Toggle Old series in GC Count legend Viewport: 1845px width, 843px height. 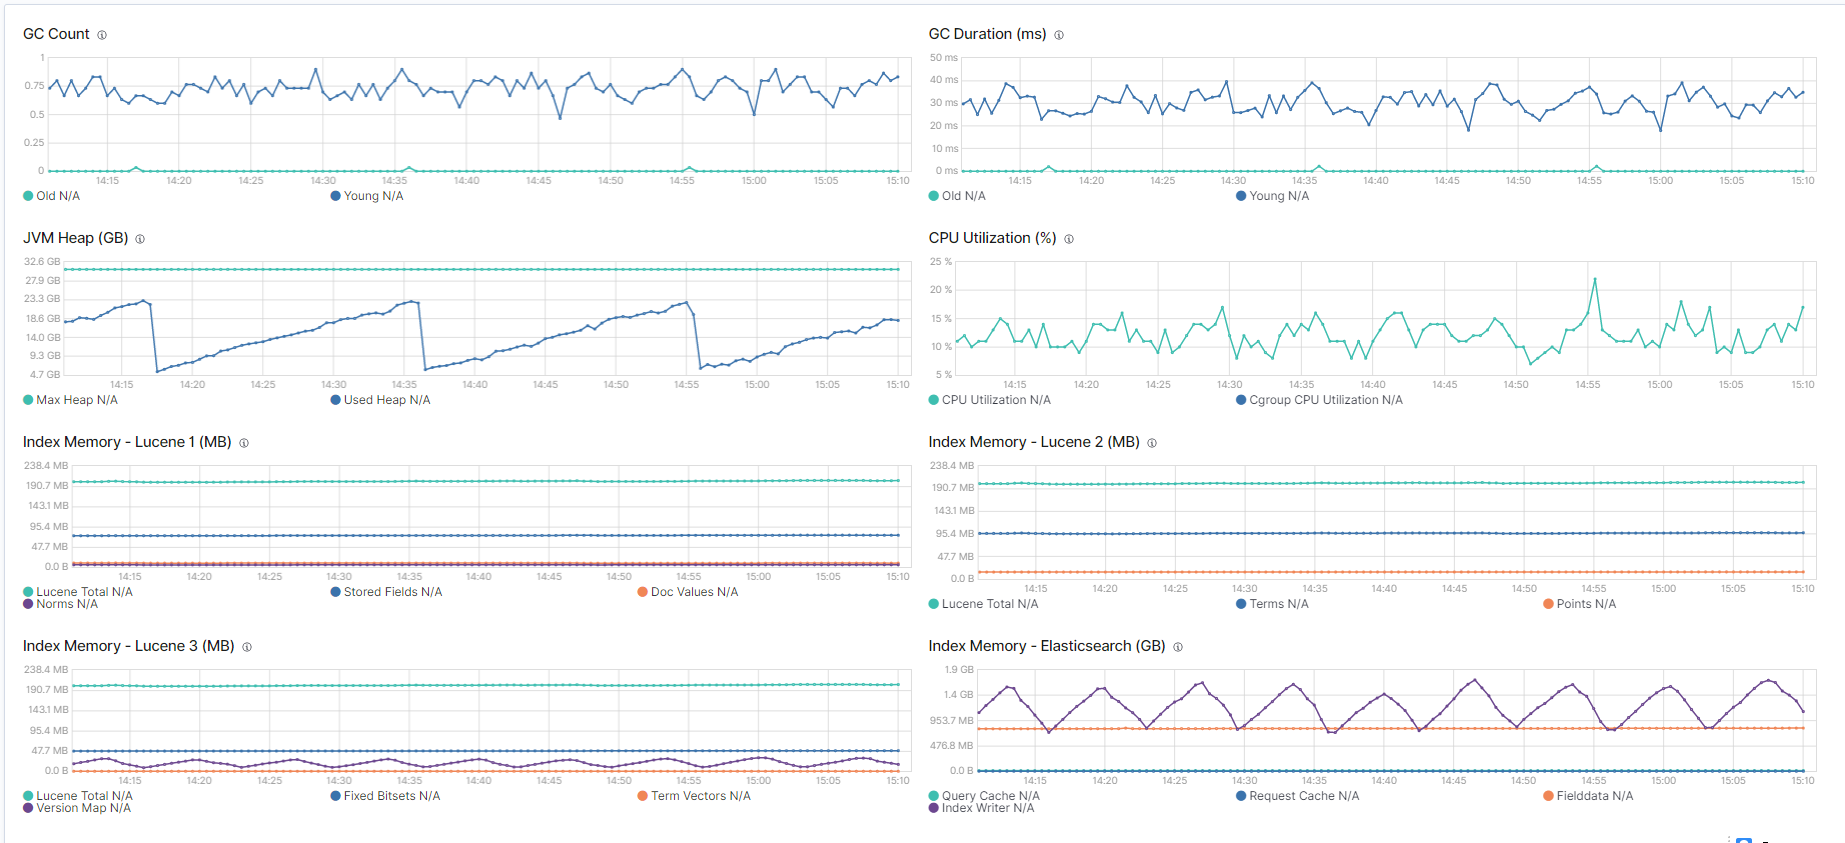52,196
